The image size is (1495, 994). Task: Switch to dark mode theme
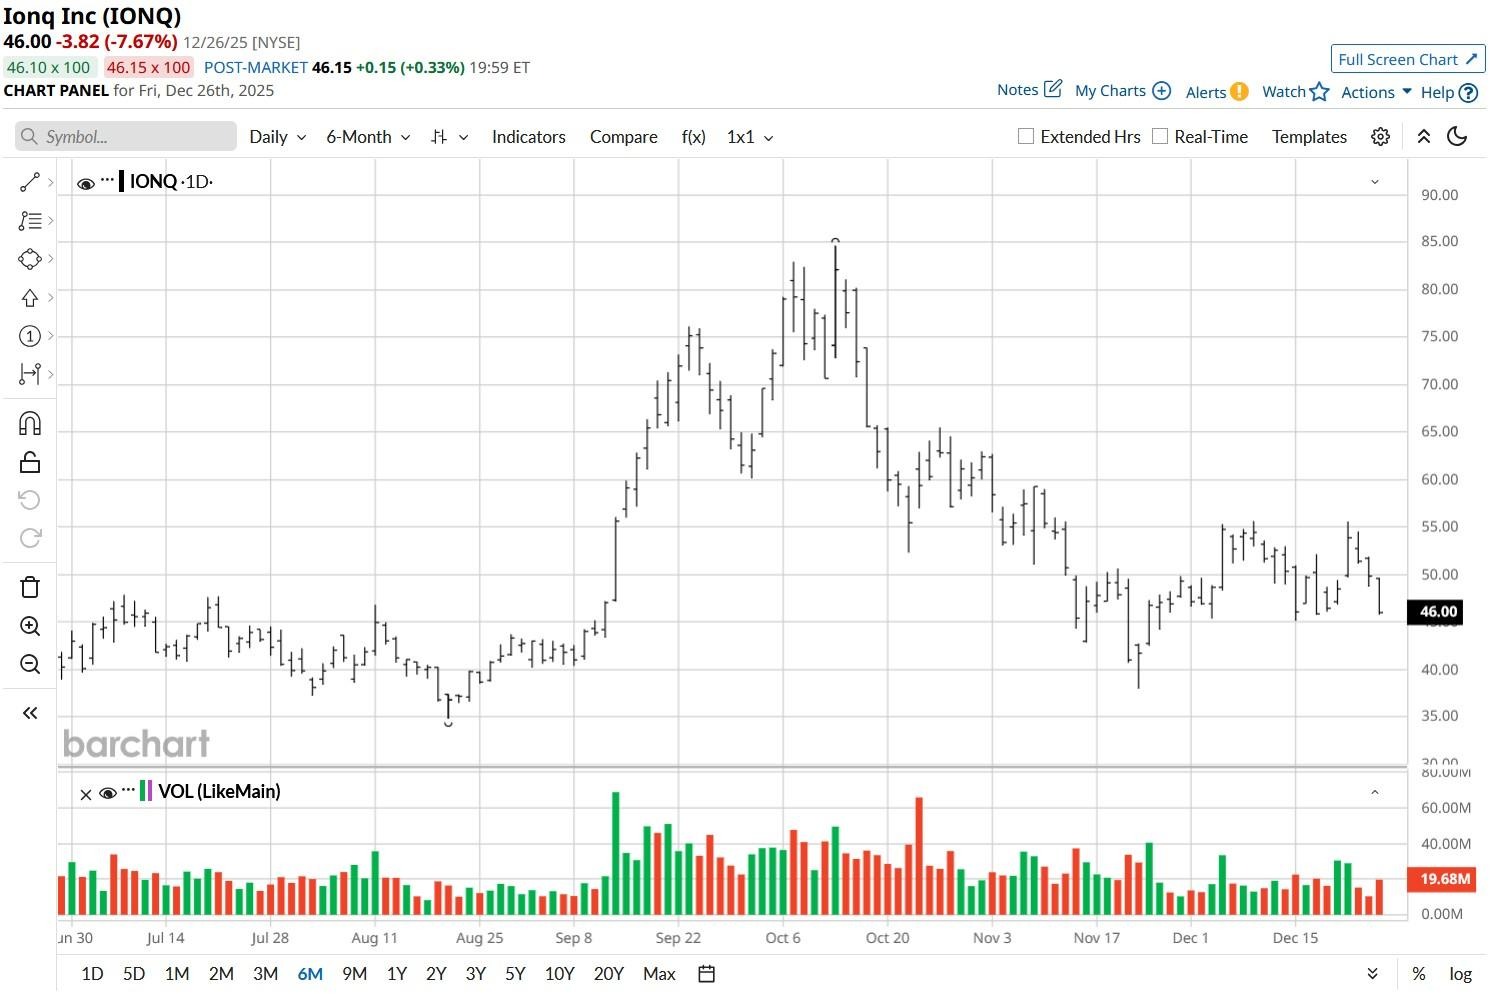pyautogui.click(x=1457, y=137)
